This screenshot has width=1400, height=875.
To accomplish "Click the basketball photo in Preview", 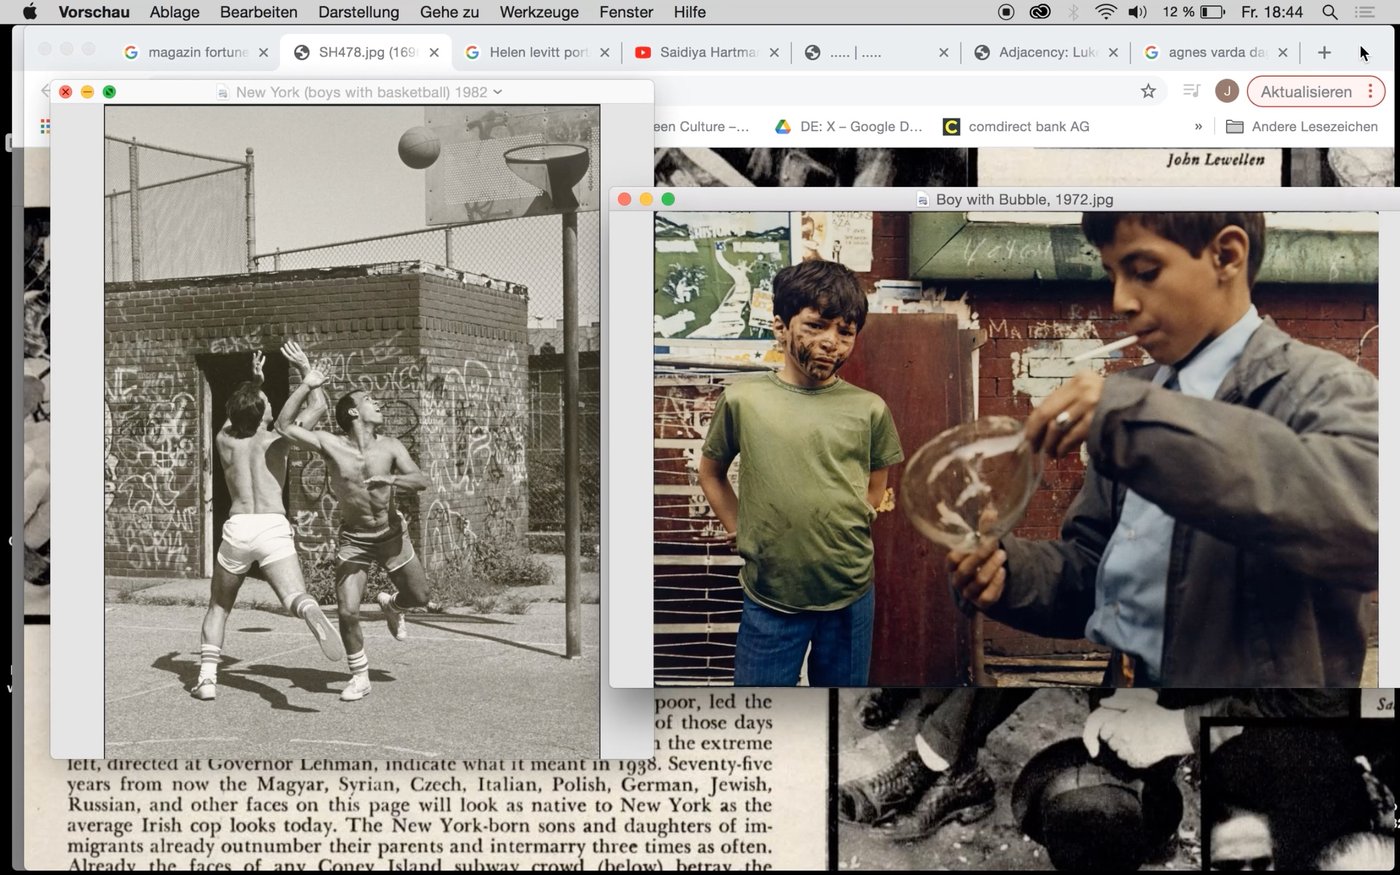I will point(352,431).
